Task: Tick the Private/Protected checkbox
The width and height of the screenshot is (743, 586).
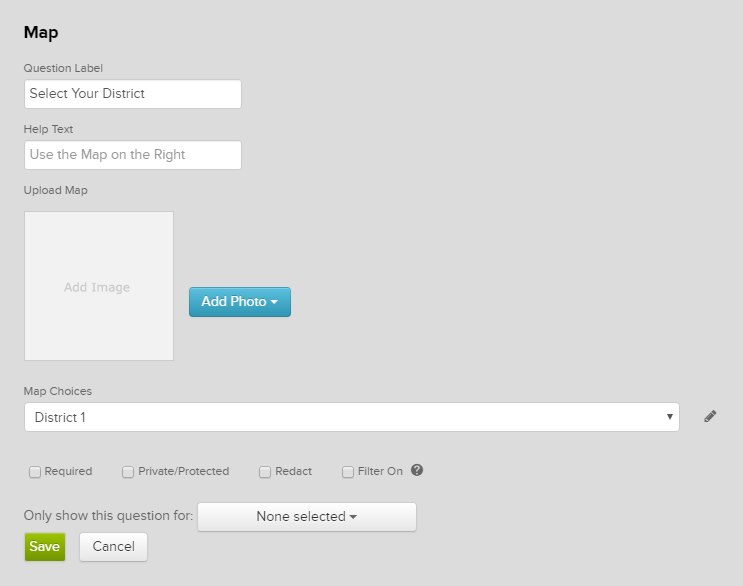Action: point(128,472)
